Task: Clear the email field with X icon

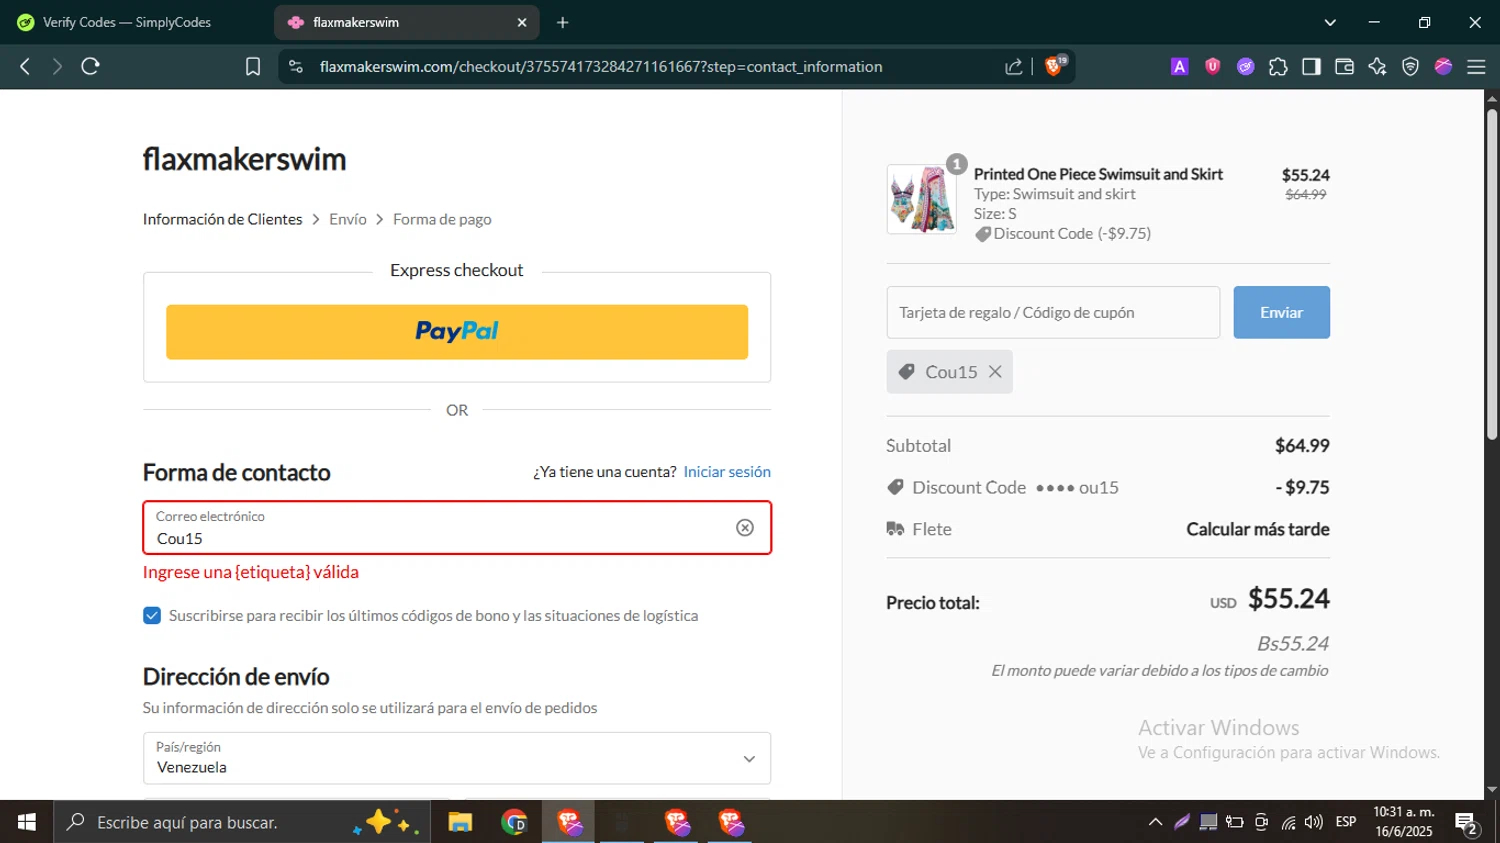Action: click(x=745, y=528)
